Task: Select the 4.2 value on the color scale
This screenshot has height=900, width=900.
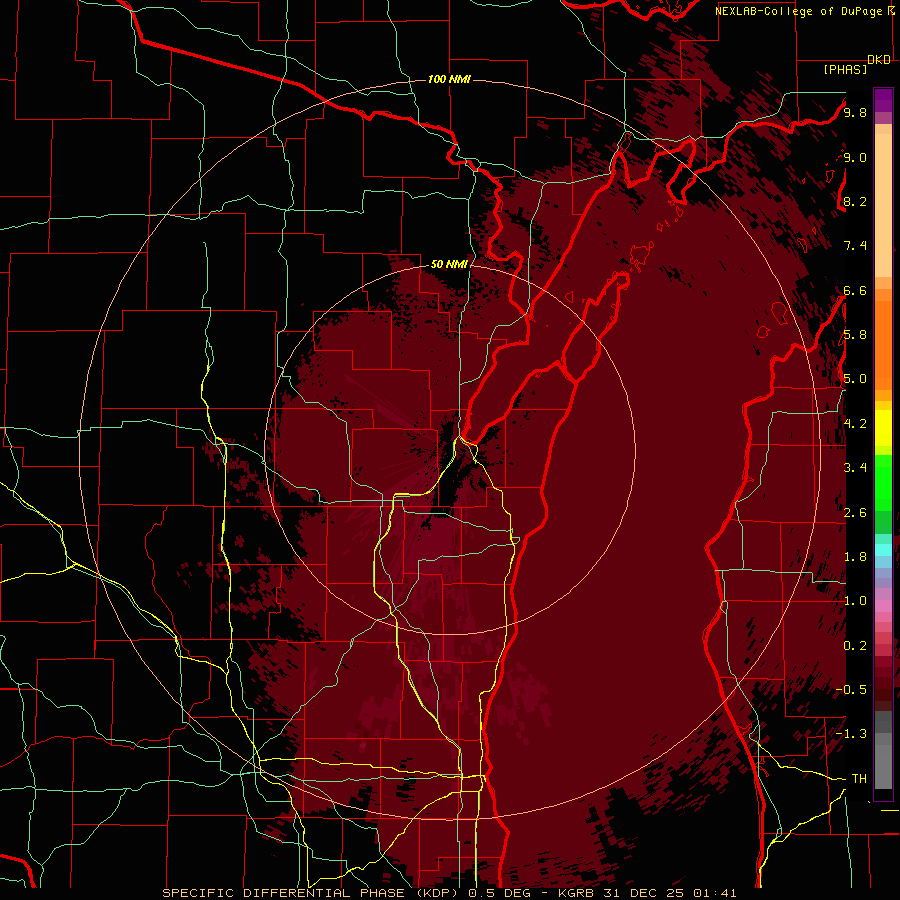Action: coord(855,424)
